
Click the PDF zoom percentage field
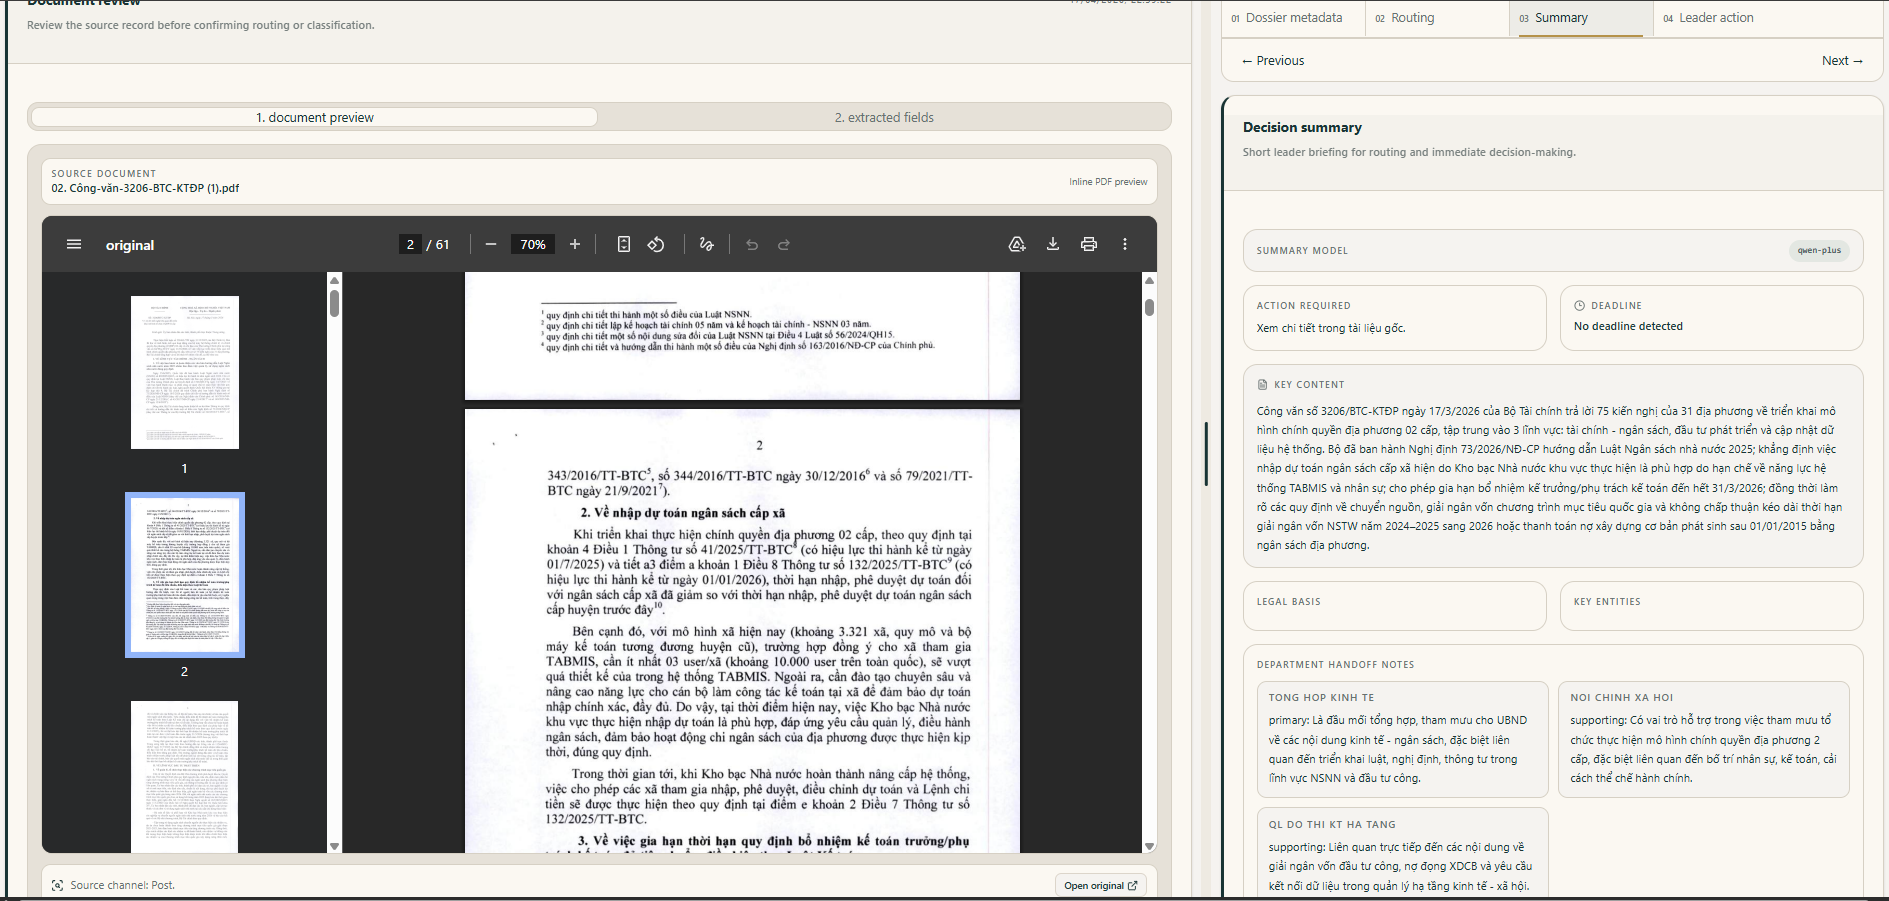[533, 245]
